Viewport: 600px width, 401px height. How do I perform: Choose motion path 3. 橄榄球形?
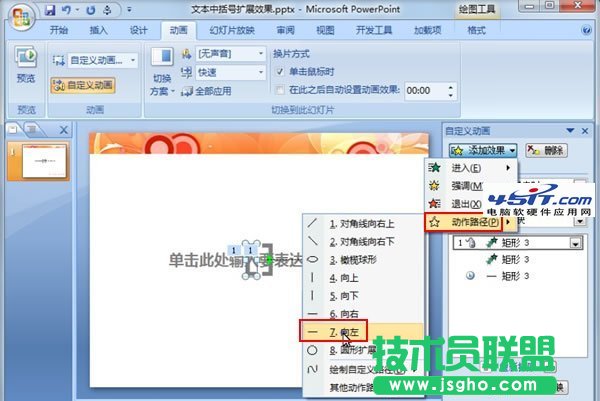[x=364, y=260]
